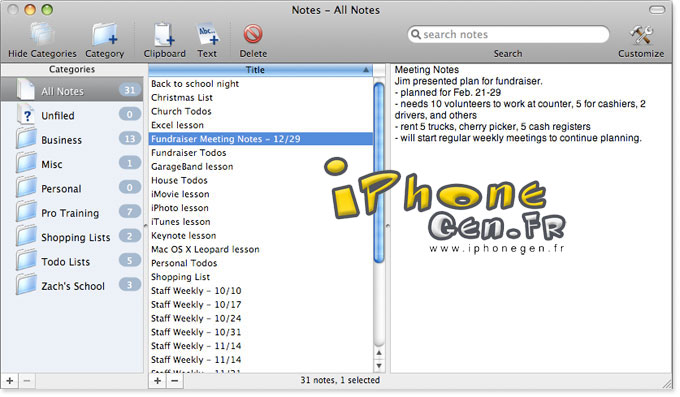
Task: Select the 'Staff Weekly – 10/31' note
Action: point(260,332)
